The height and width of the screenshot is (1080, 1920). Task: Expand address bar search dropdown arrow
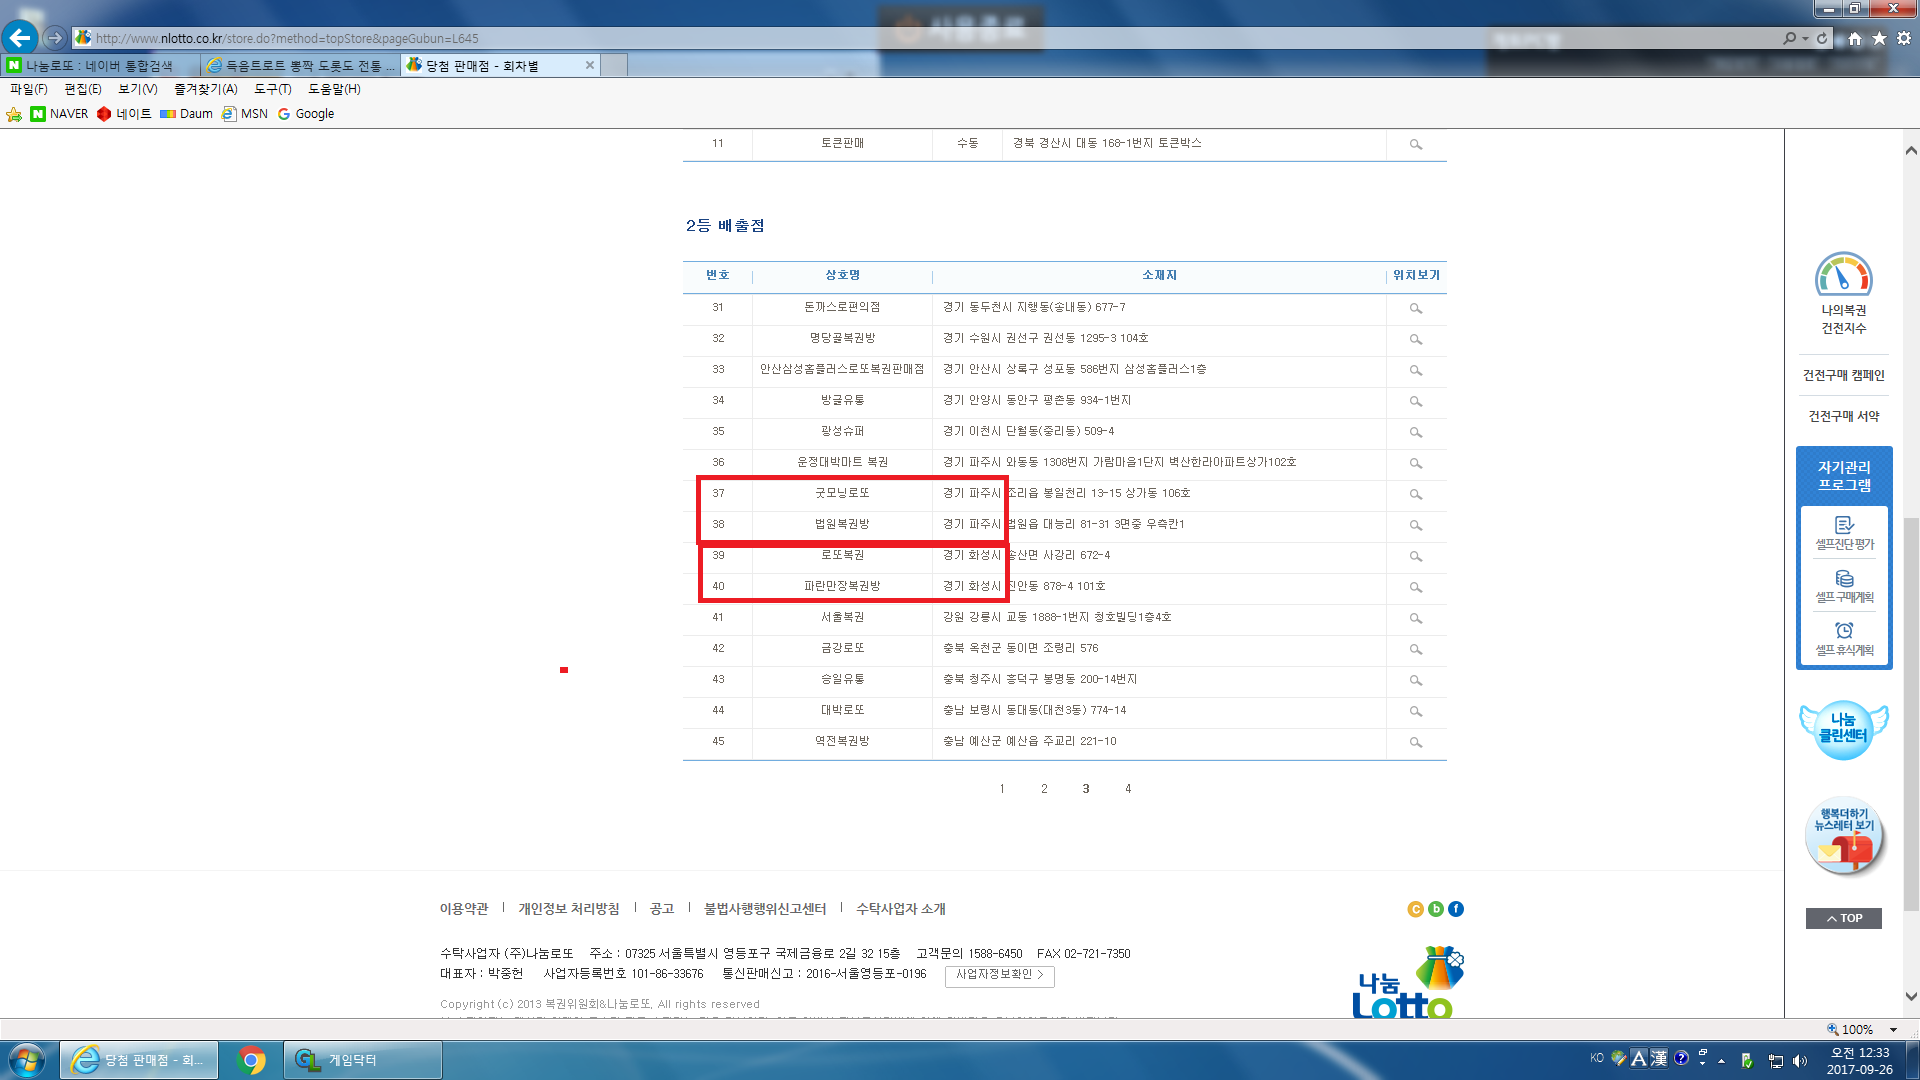(1805, 38)
